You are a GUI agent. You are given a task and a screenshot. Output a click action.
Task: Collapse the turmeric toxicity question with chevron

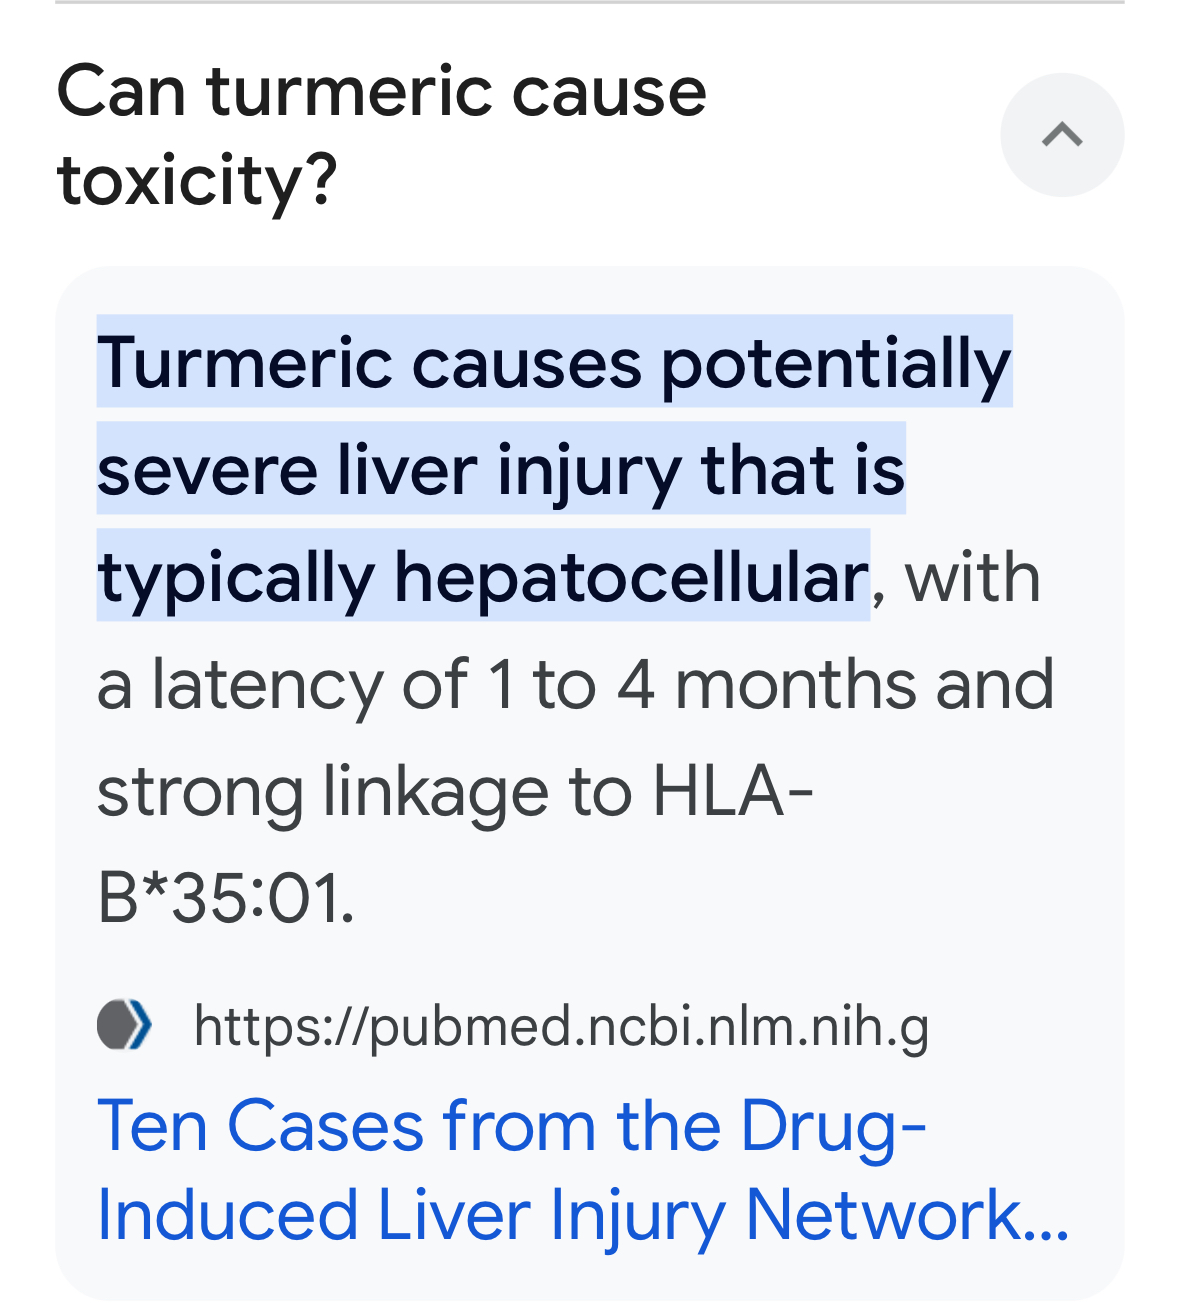tap(1062, 135)
